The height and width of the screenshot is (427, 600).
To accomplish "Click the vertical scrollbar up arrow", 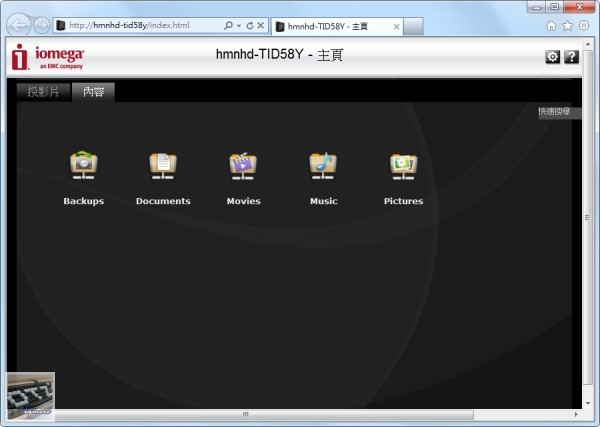I will pyautogui.click(x=587, y=44).
